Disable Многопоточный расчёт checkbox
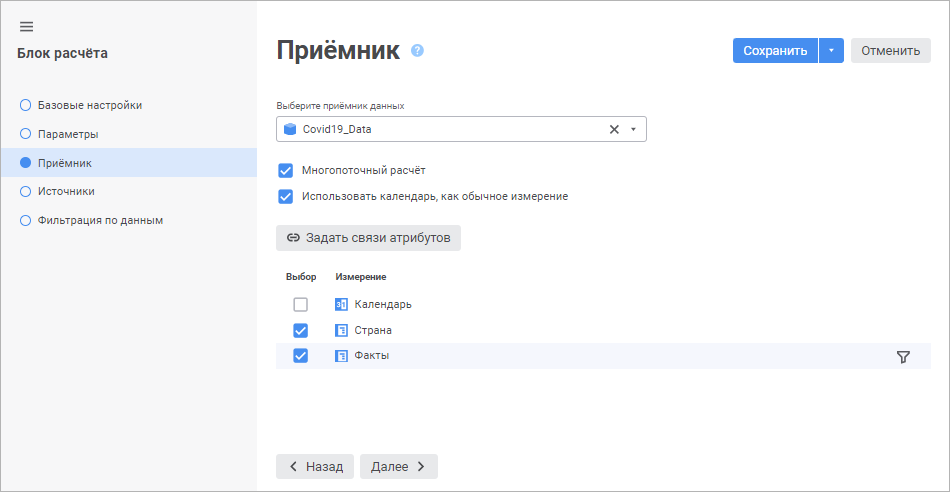 [286, 170]
